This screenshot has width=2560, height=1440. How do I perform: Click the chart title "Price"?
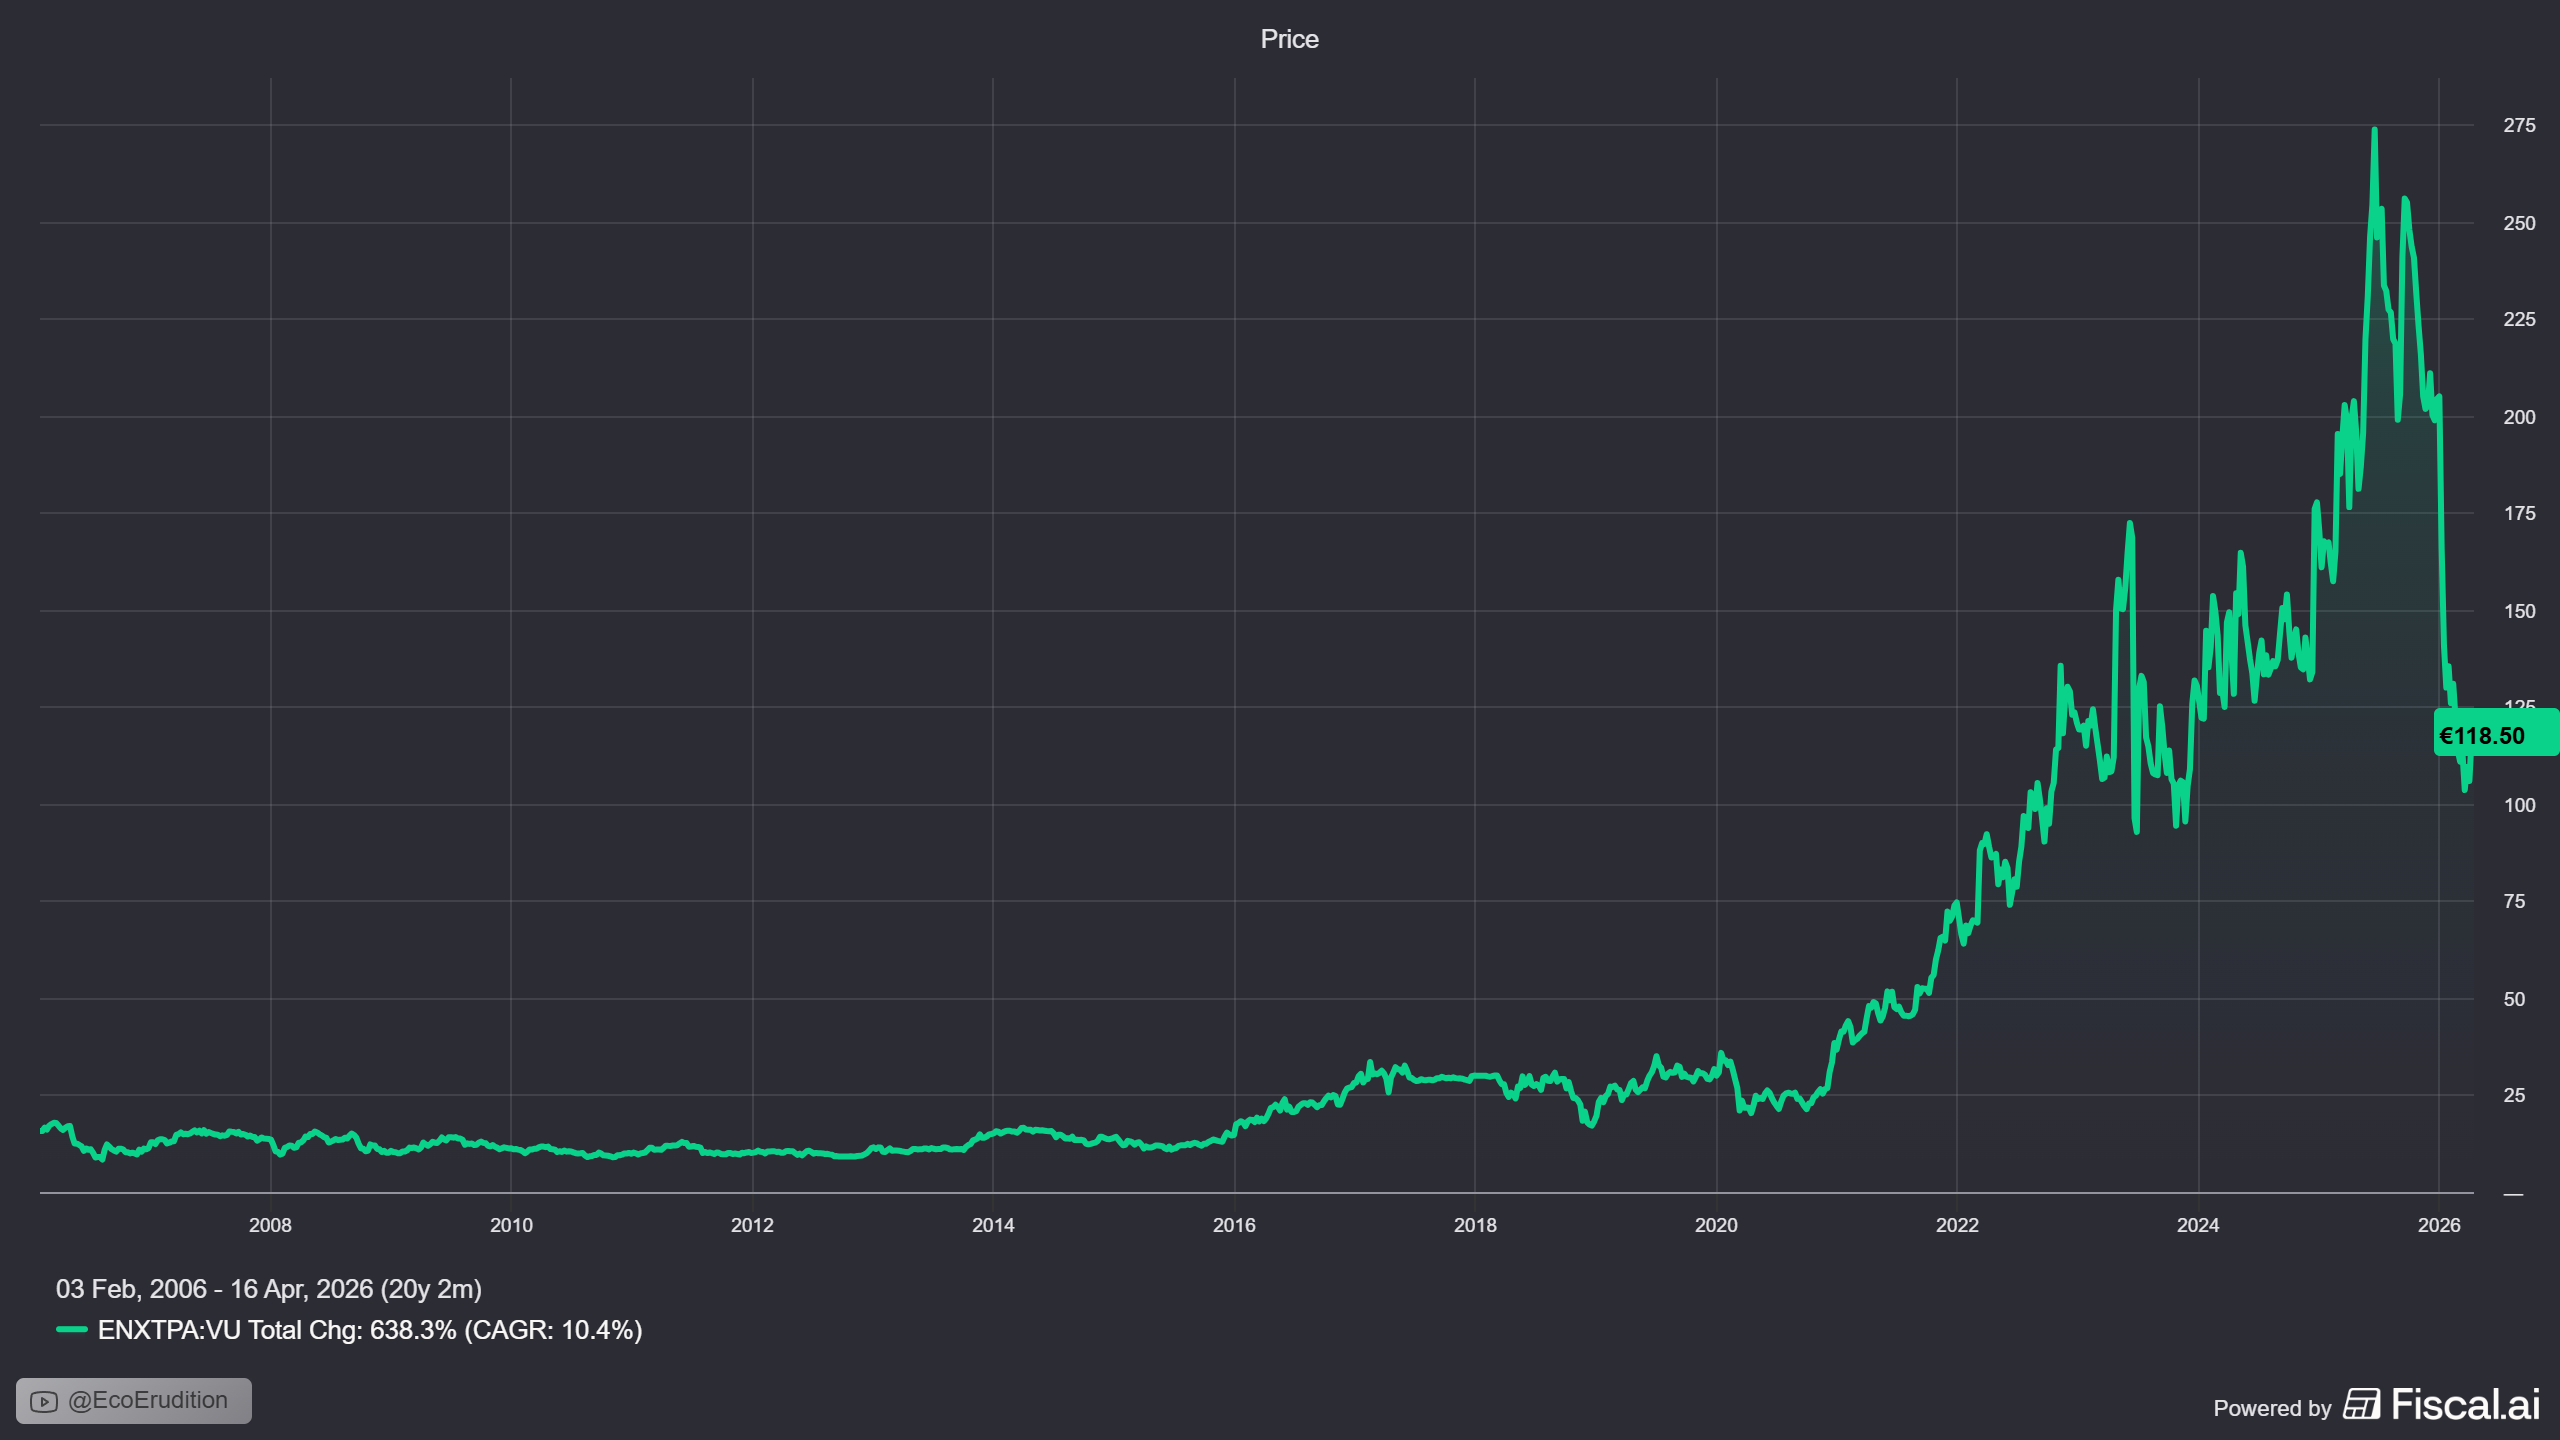[x=1289, y=39]
